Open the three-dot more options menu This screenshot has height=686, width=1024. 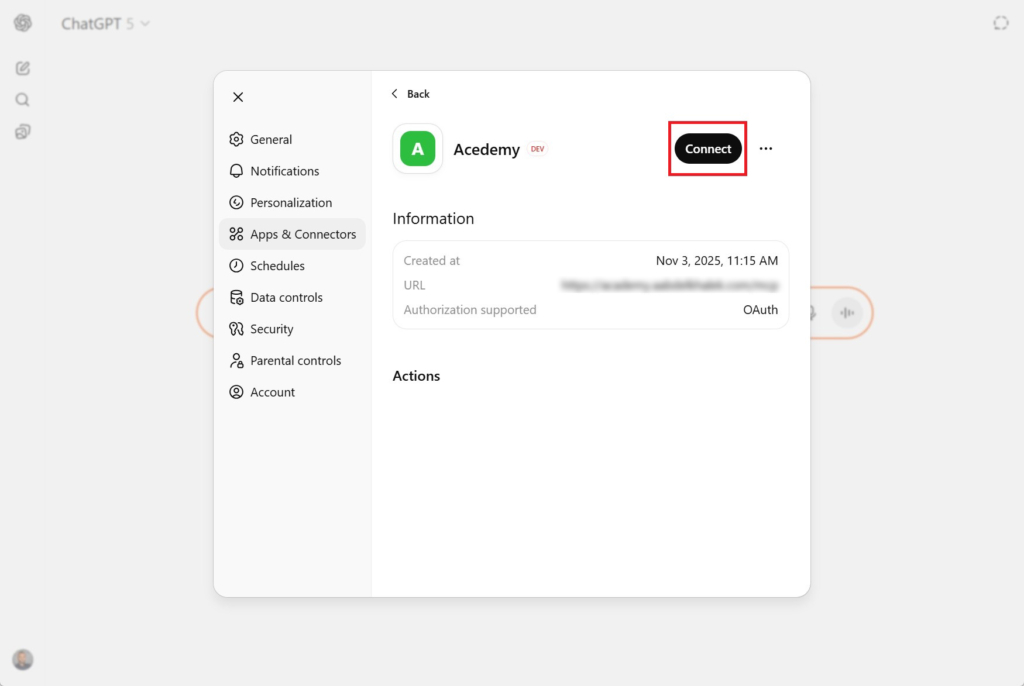click(766, 149)
